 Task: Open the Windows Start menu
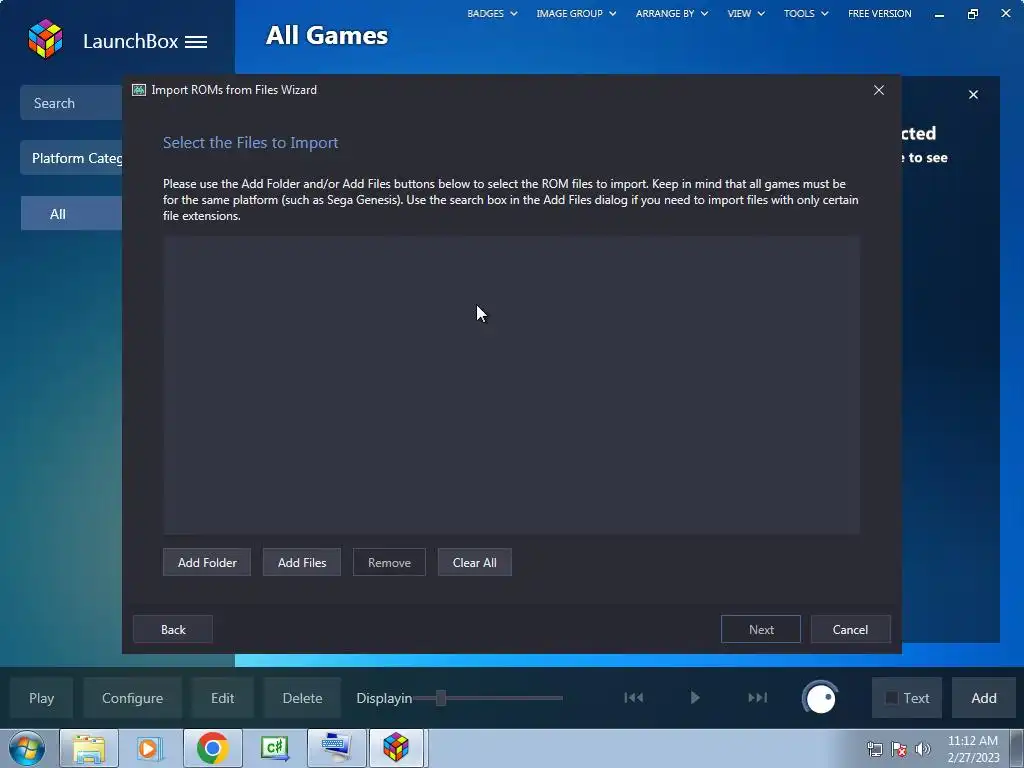[x=27, y=748]
